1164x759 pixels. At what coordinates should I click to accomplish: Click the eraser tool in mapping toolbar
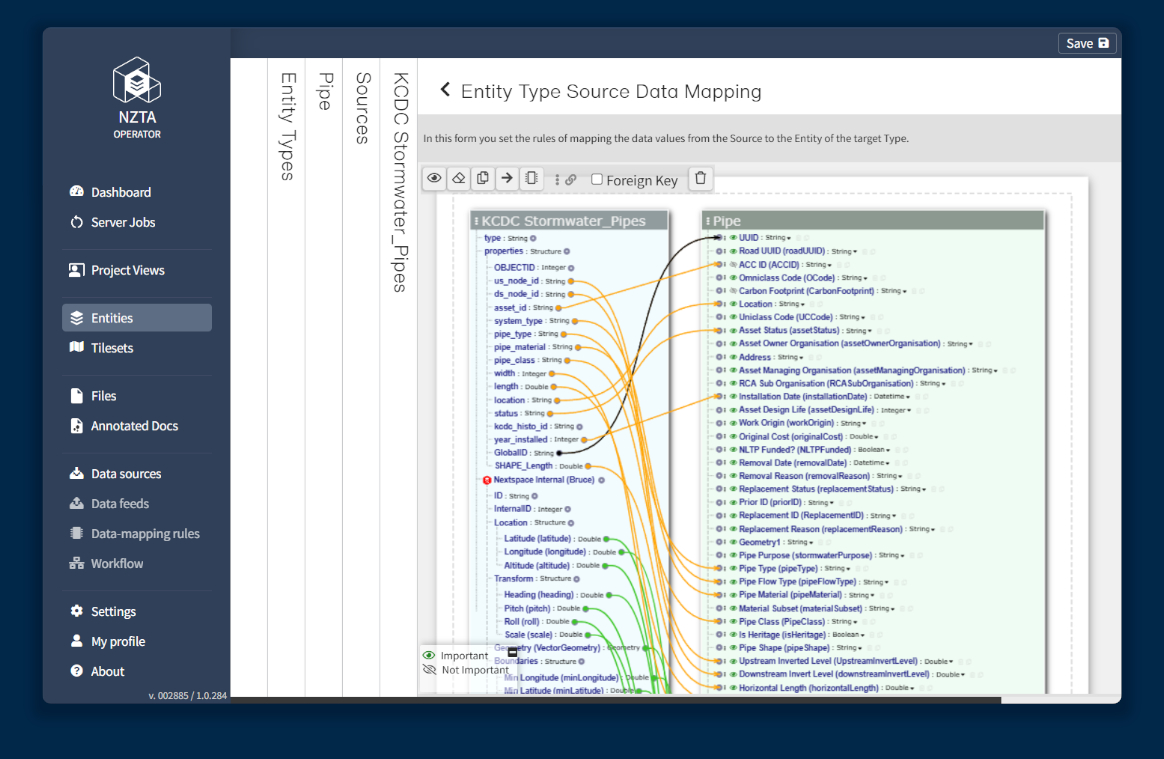pos(459,178)
